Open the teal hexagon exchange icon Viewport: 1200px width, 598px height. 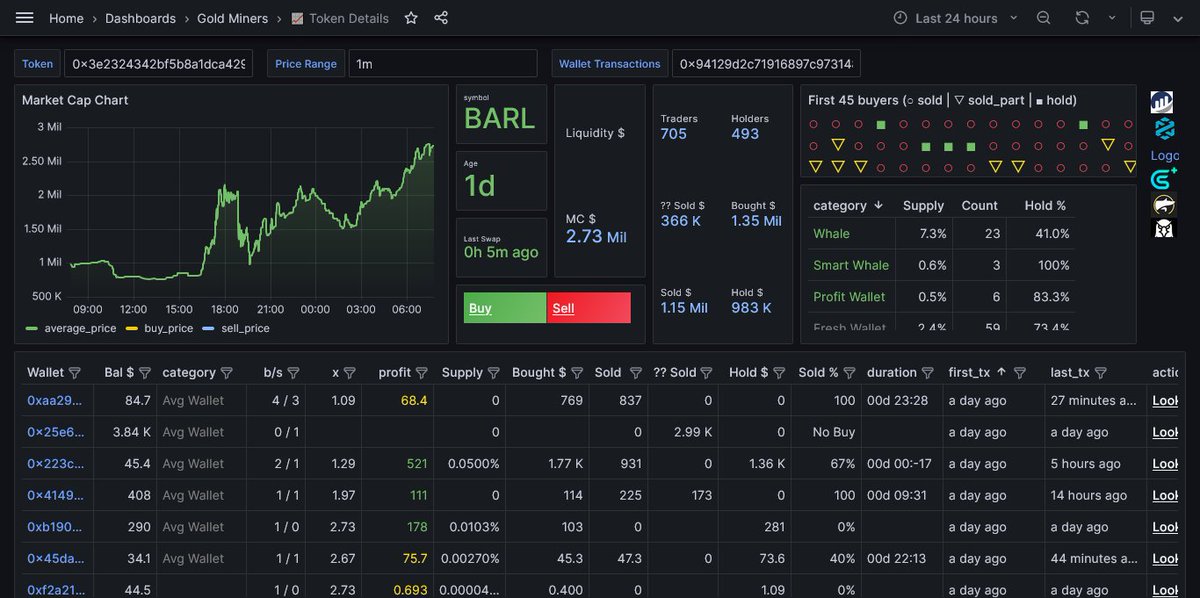point(1163,128)
